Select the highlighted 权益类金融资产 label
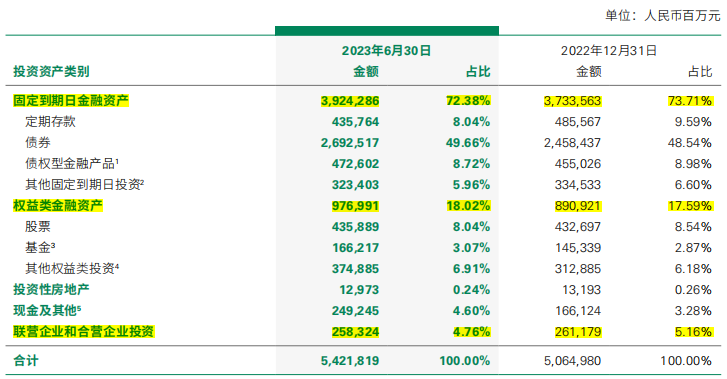This screenshot has height=379, width=727. [57, 206]
